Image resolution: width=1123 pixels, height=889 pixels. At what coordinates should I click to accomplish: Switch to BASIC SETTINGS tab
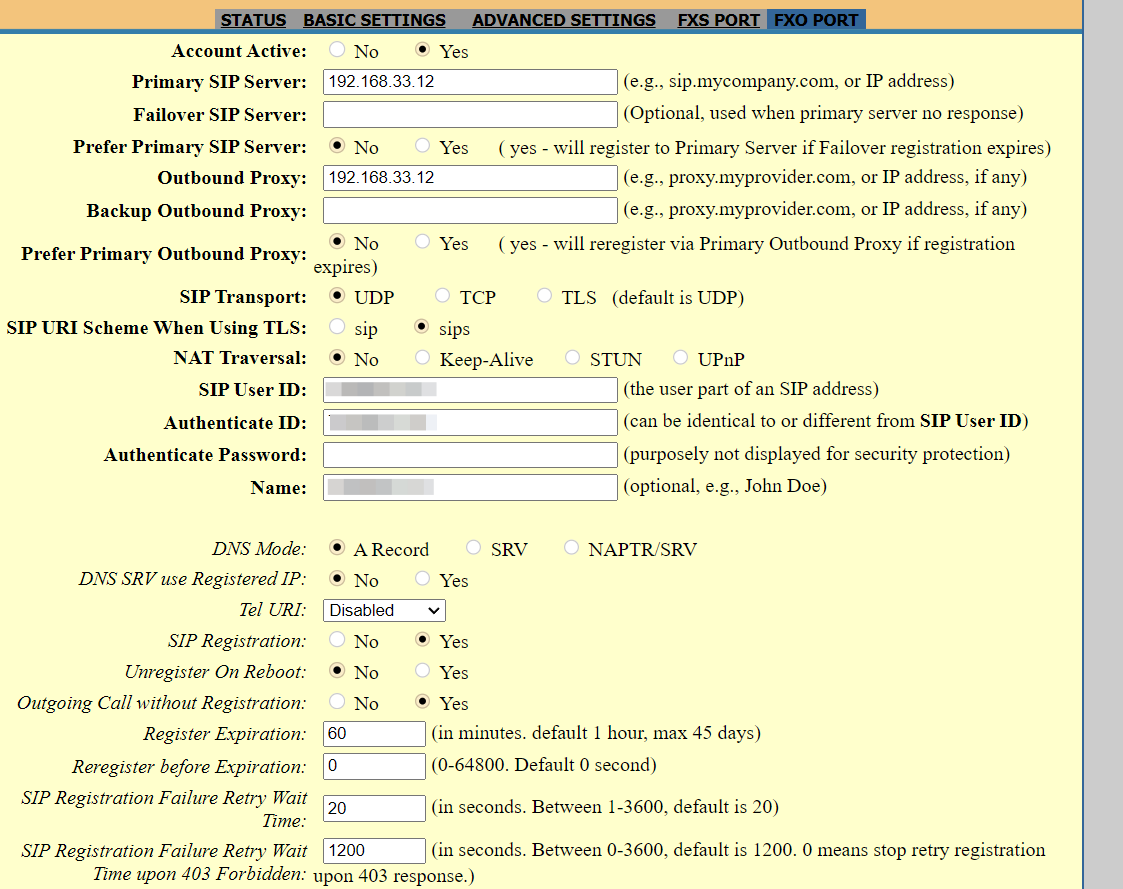tap(374, 20)
